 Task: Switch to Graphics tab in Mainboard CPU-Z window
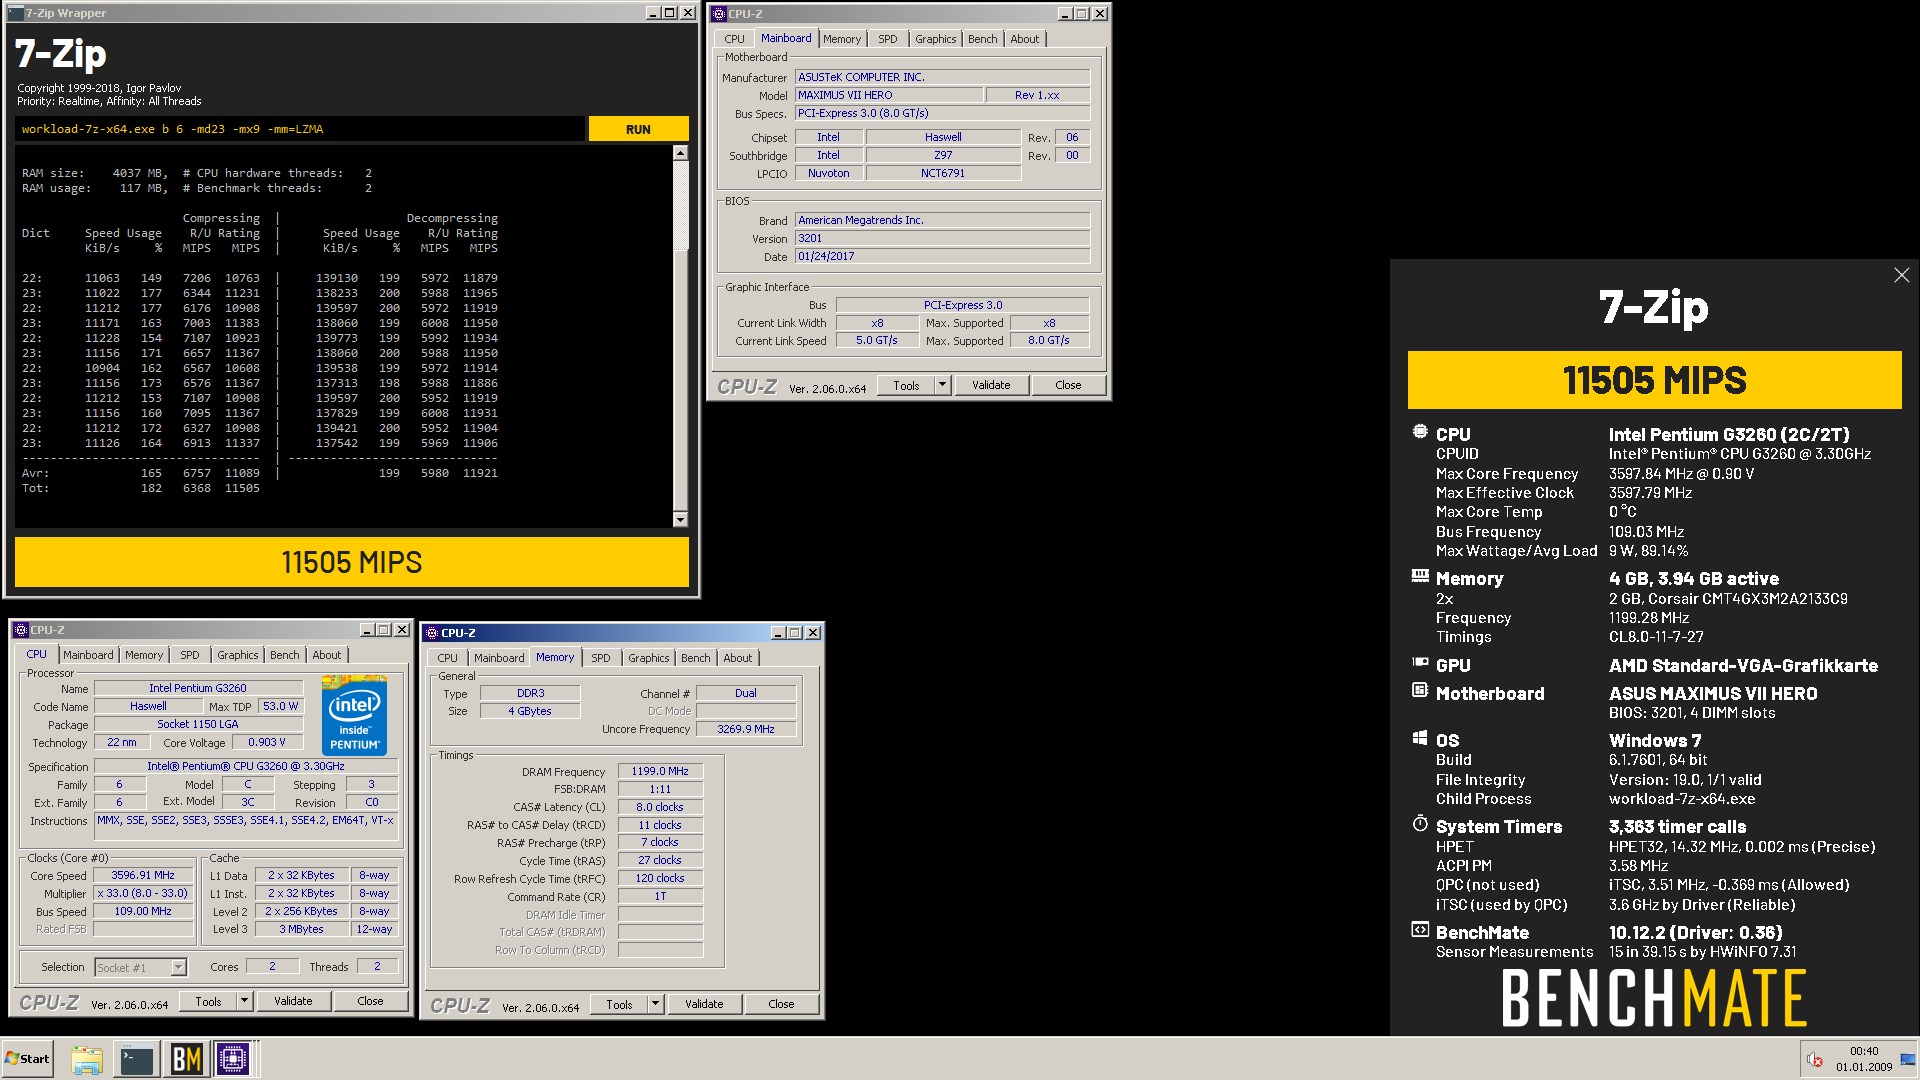(936, 39)
